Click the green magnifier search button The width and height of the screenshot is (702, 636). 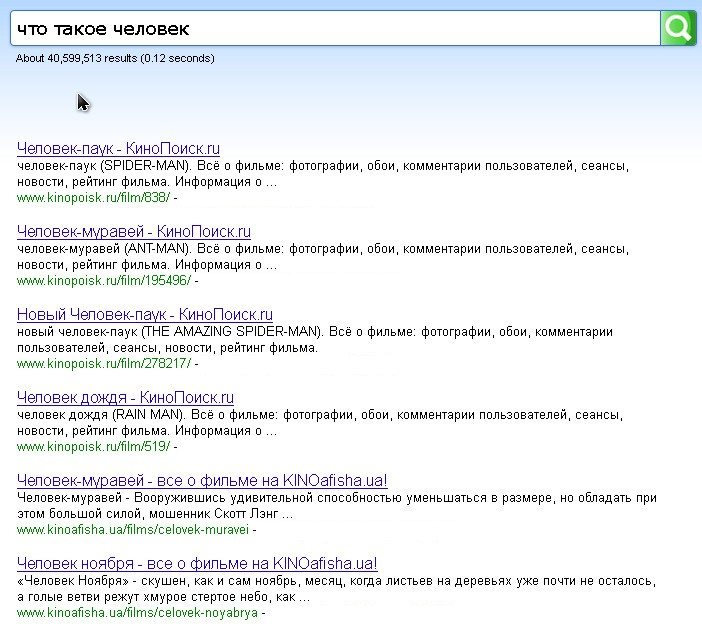678,28
